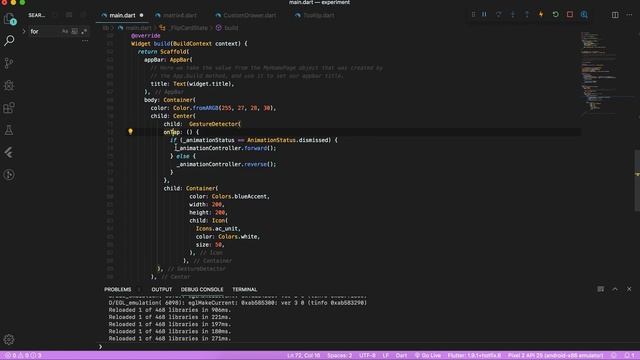
Task: Click Flutter version in status bar
Action: coord(474,356)
